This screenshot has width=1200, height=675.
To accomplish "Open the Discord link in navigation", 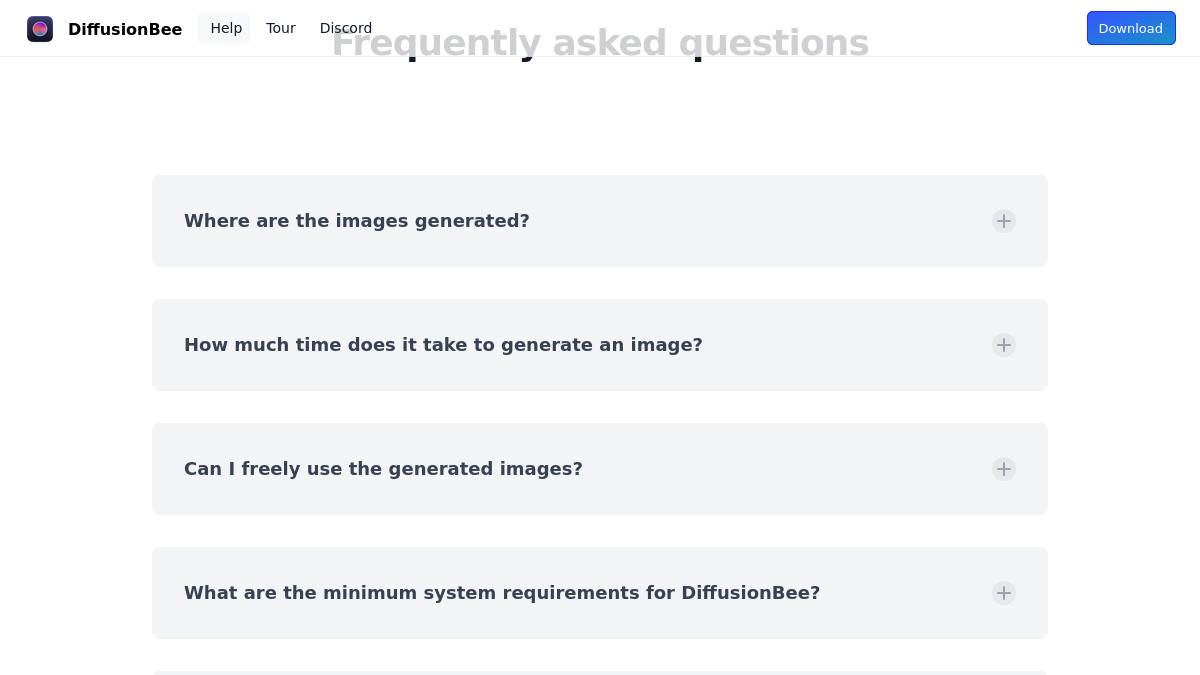I will pyautogui.click(x=346, y=28).
